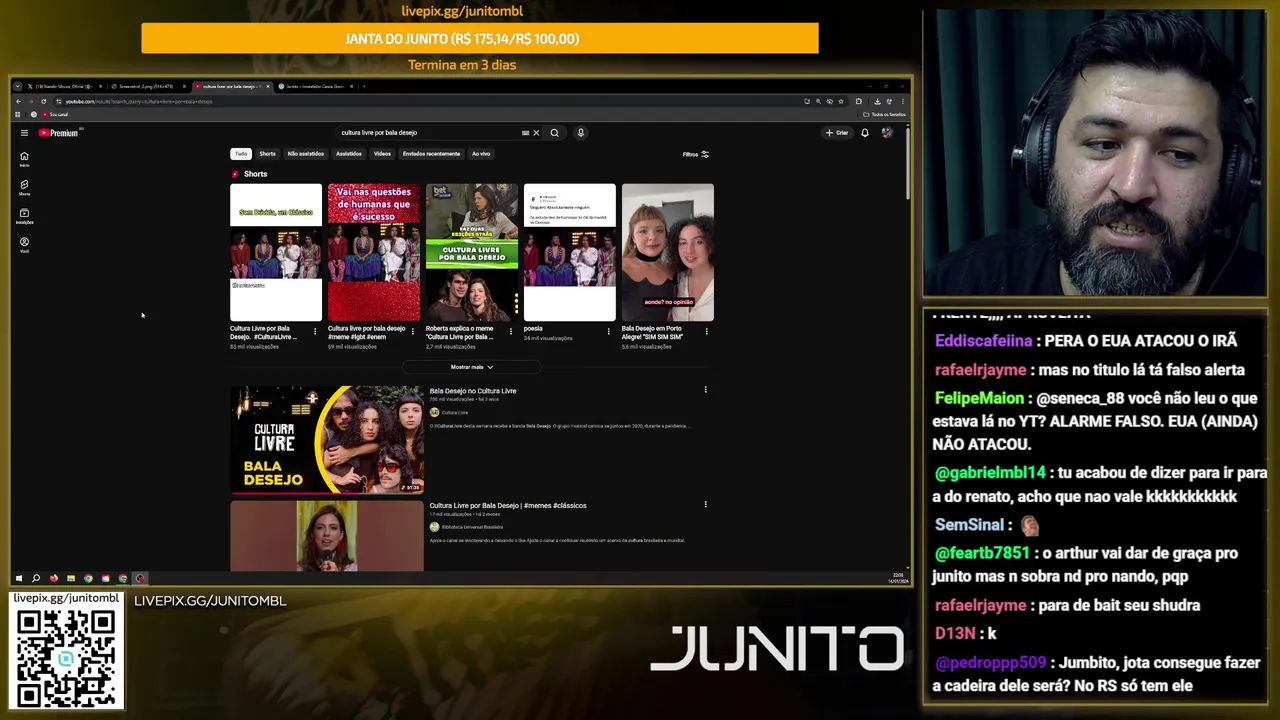Image resolution: width=1280 pixels, height=720 pixels.
Task: Click the 'Criar' create button
Action: pos(837,132)
